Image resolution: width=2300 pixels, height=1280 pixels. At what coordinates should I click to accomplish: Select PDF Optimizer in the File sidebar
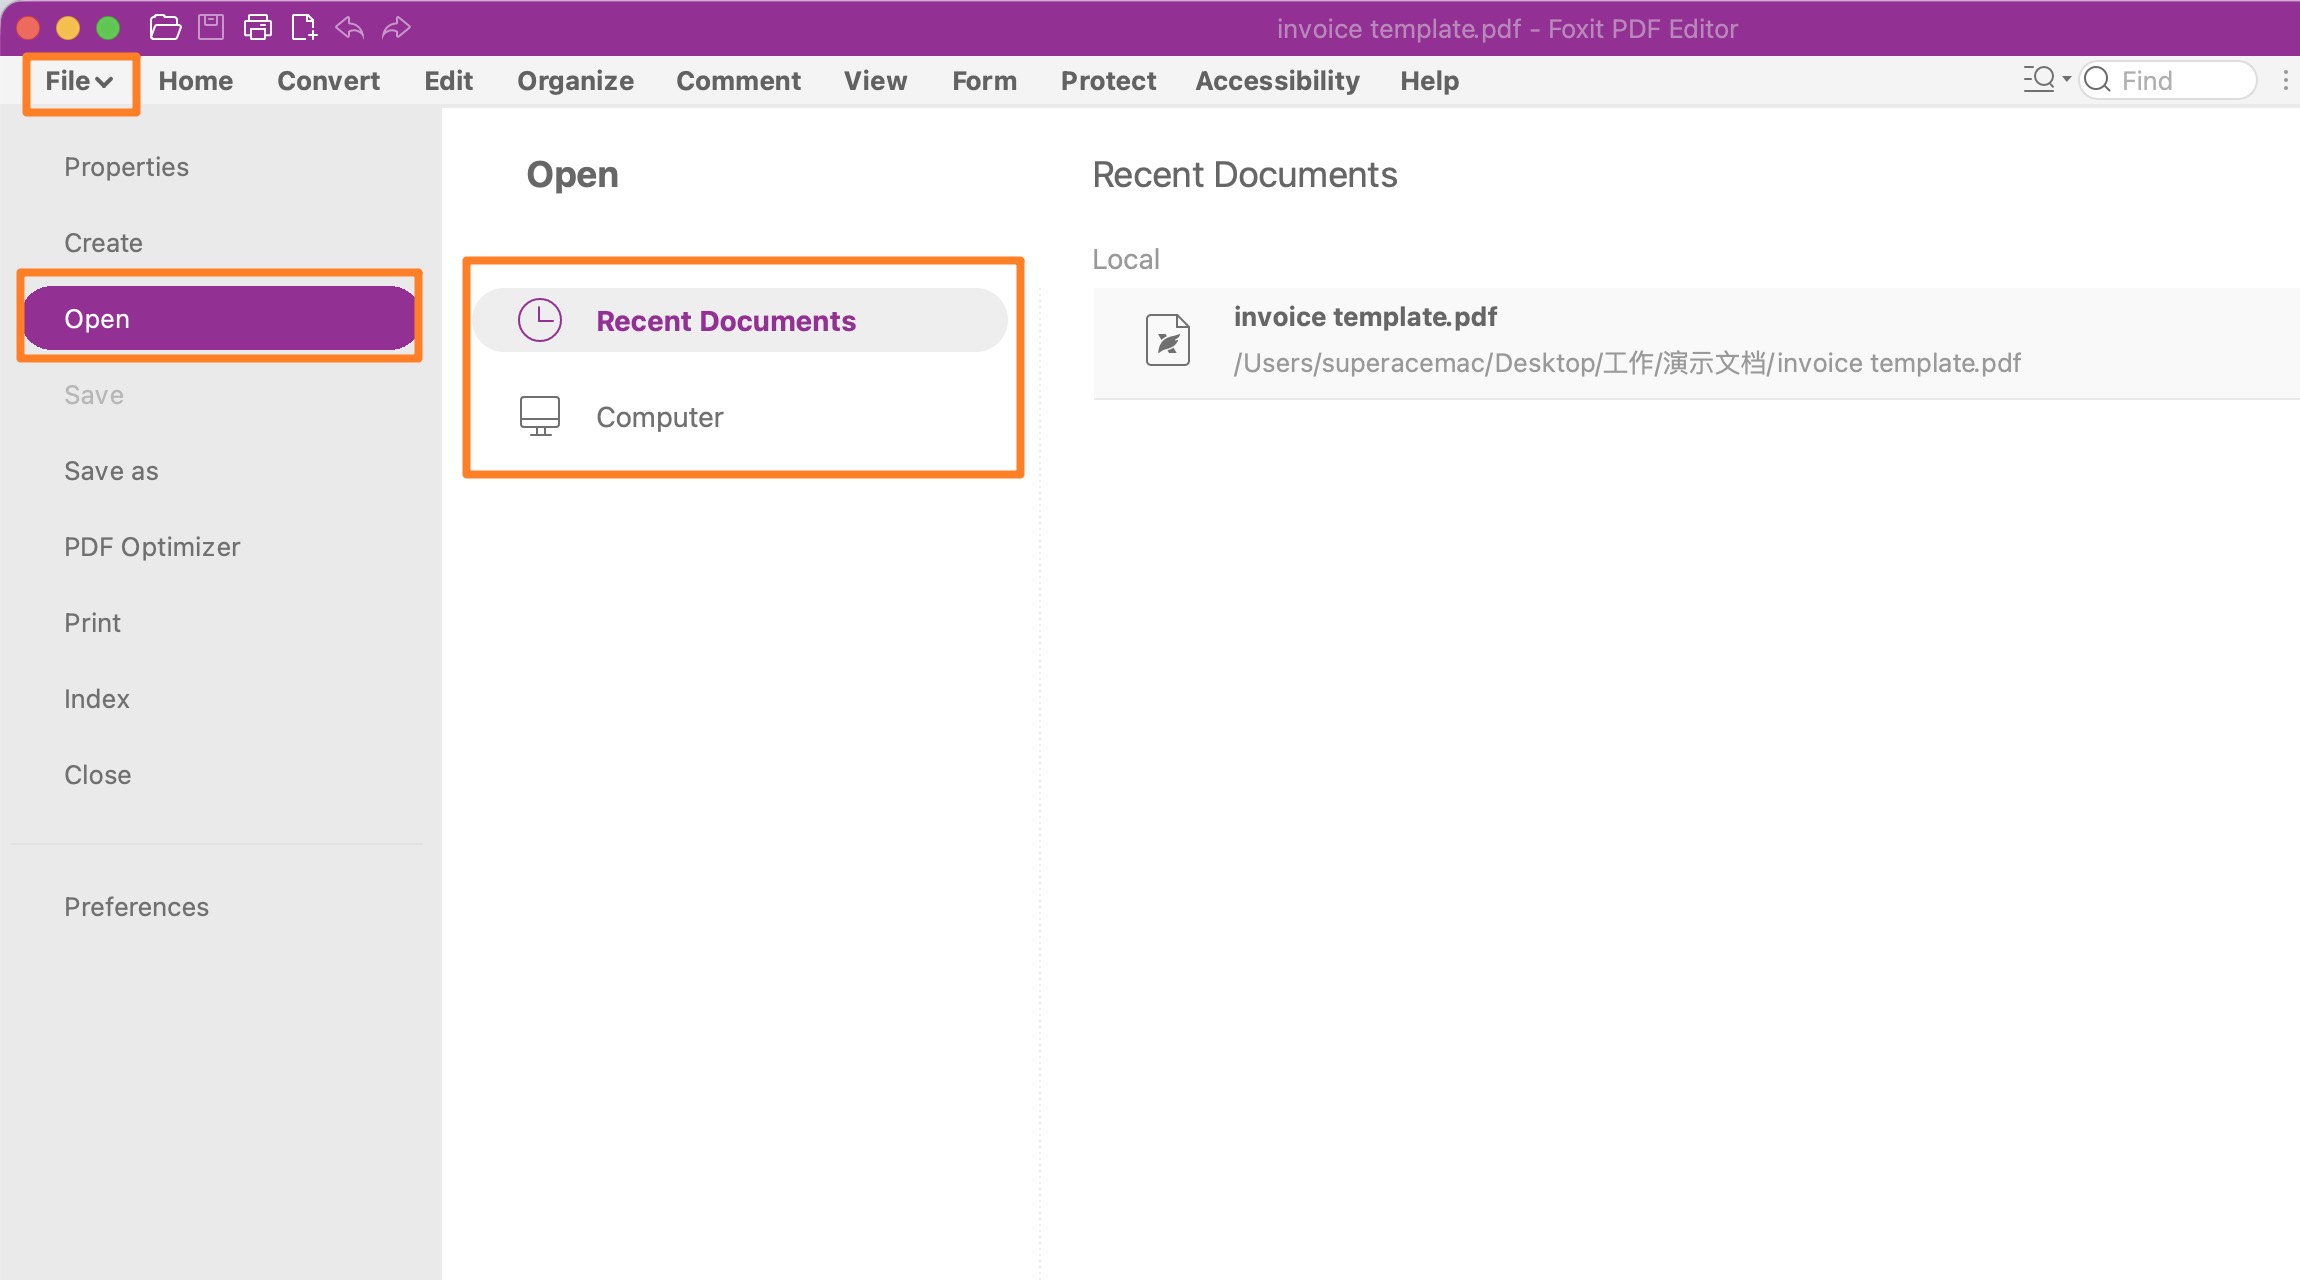[x=152, y=547]
